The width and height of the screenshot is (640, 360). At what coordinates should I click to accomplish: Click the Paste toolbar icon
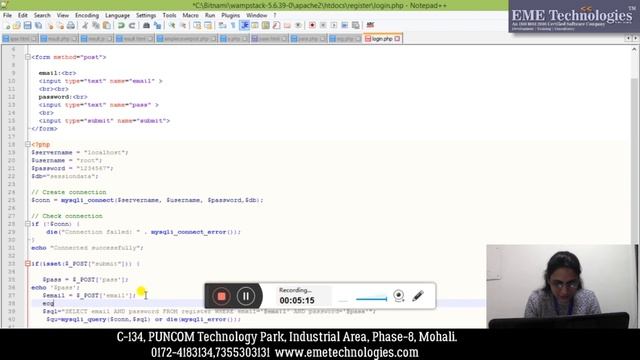[x=106, y=26]
